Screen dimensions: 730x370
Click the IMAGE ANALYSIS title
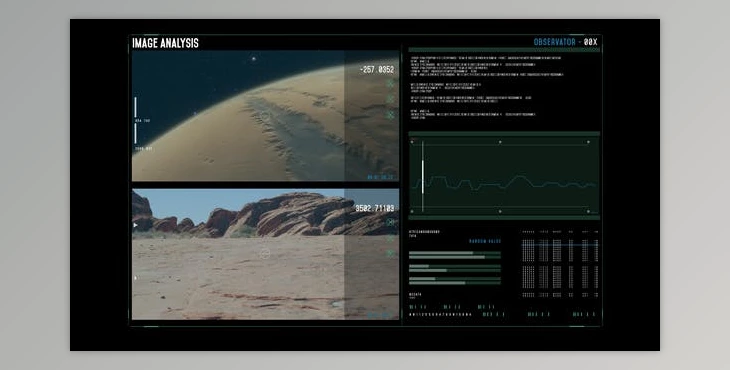coord(165,43)
